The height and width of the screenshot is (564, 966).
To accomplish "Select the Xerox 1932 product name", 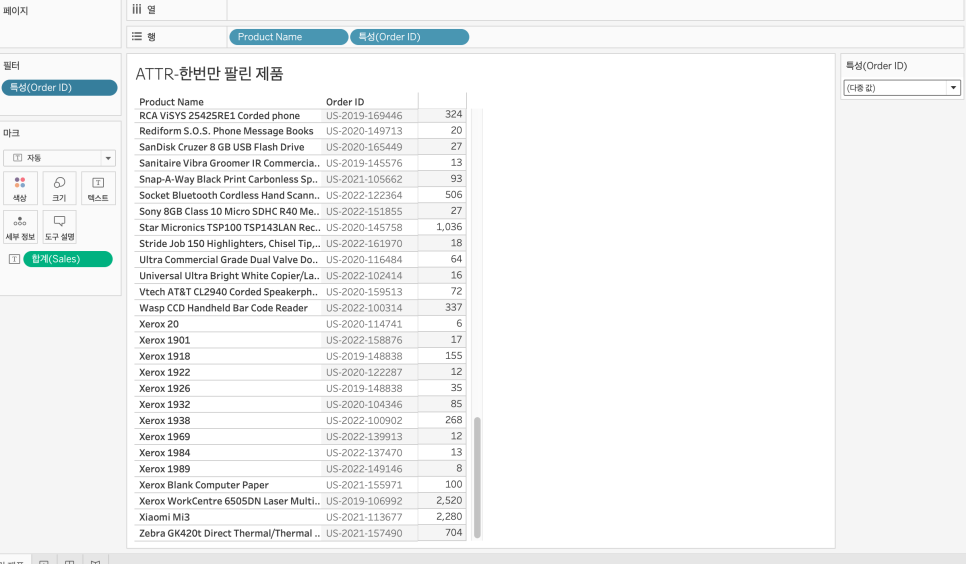I will [164, 404].
